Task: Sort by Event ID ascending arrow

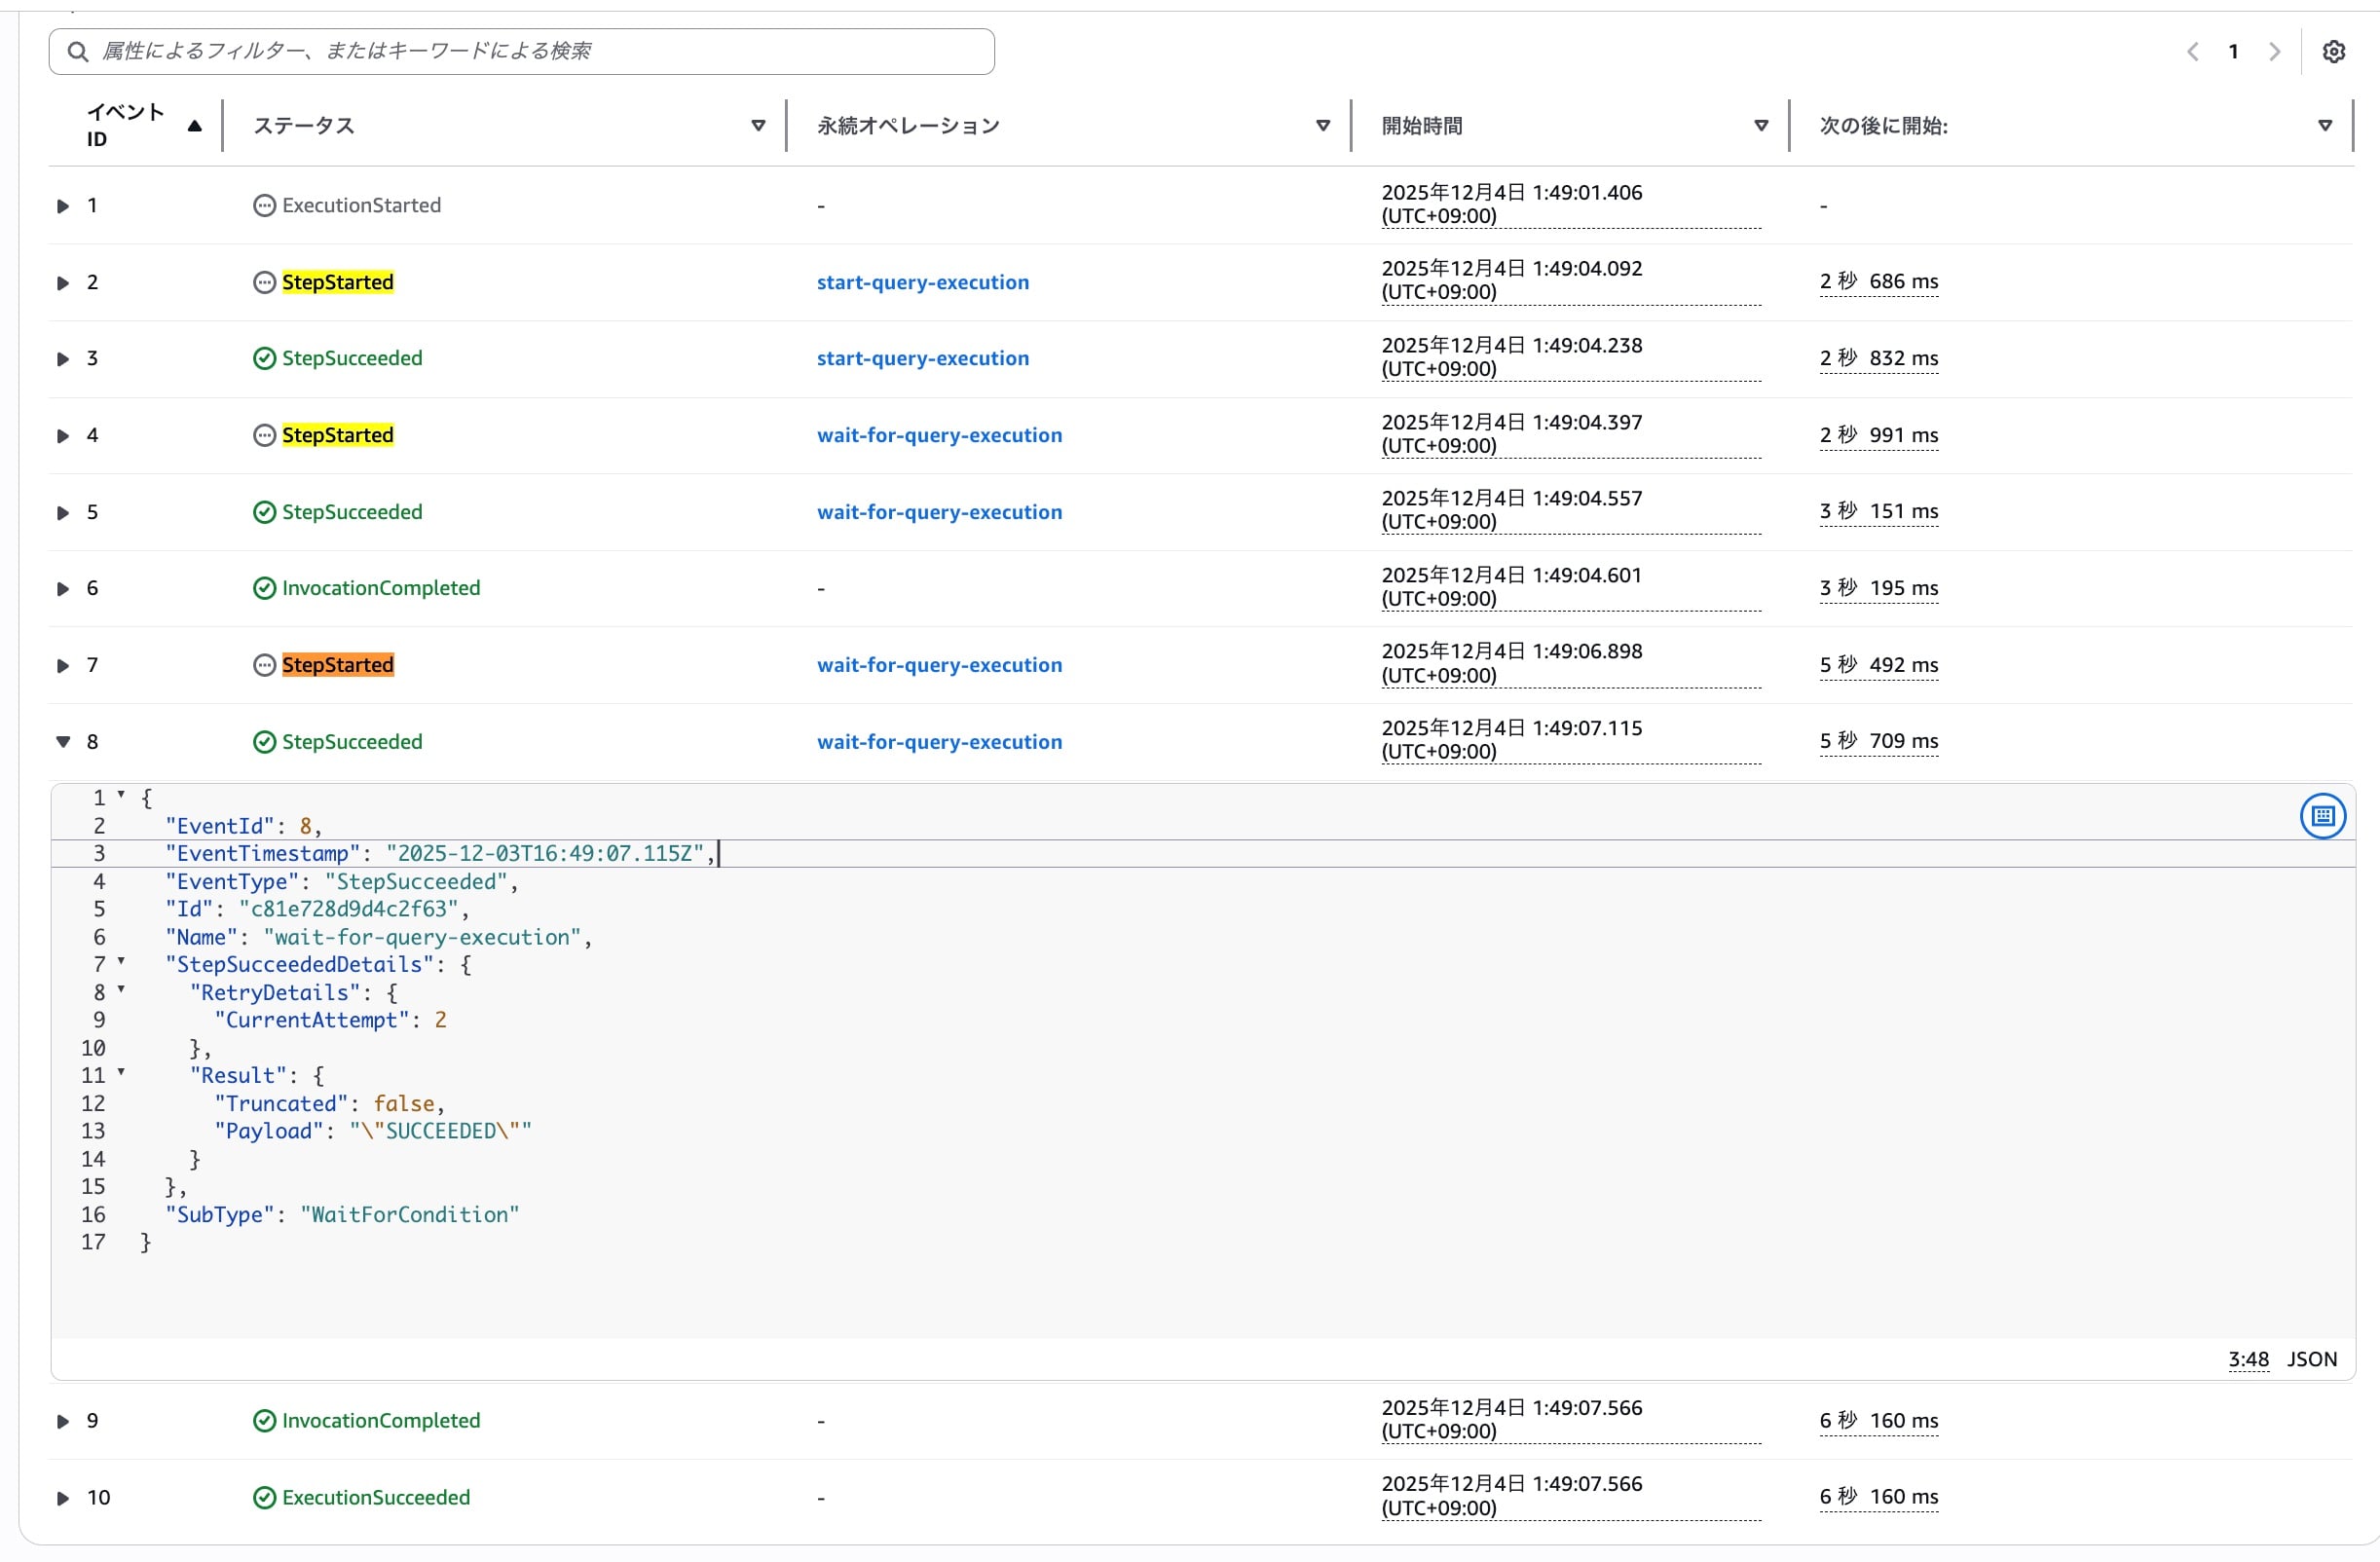Action: (195, 126)
